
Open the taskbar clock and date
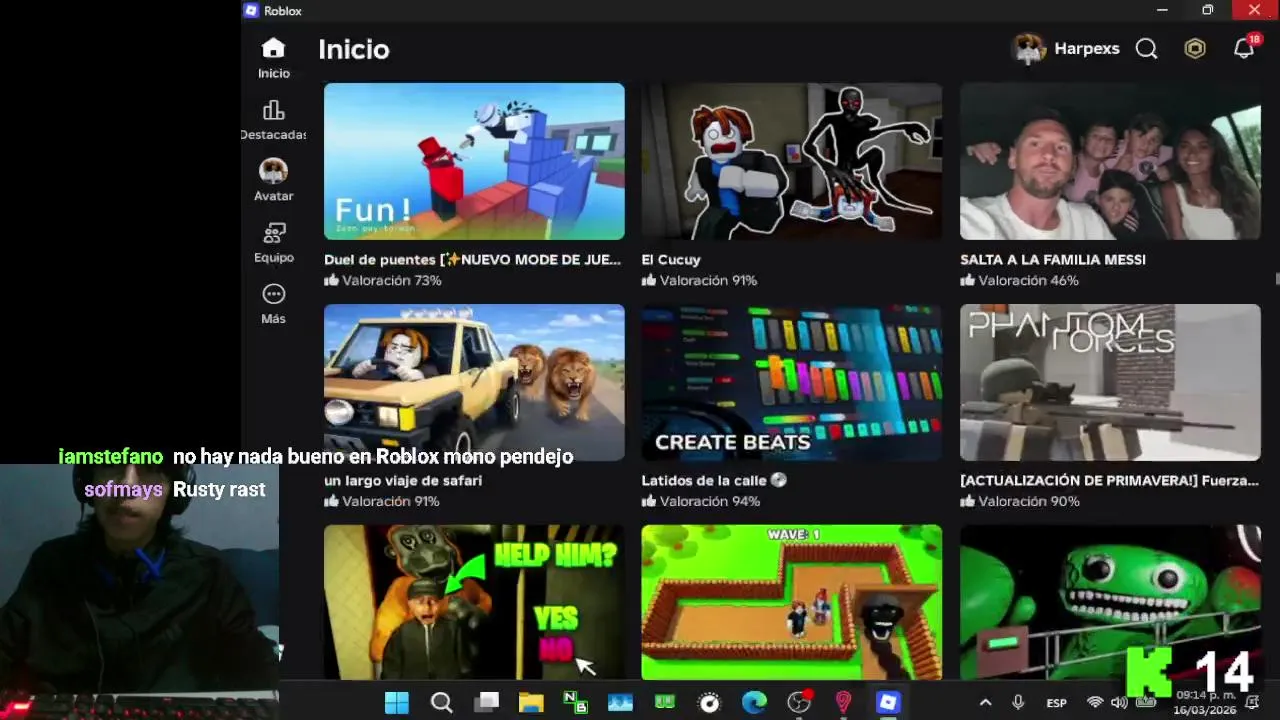(x=1205, y=703)
